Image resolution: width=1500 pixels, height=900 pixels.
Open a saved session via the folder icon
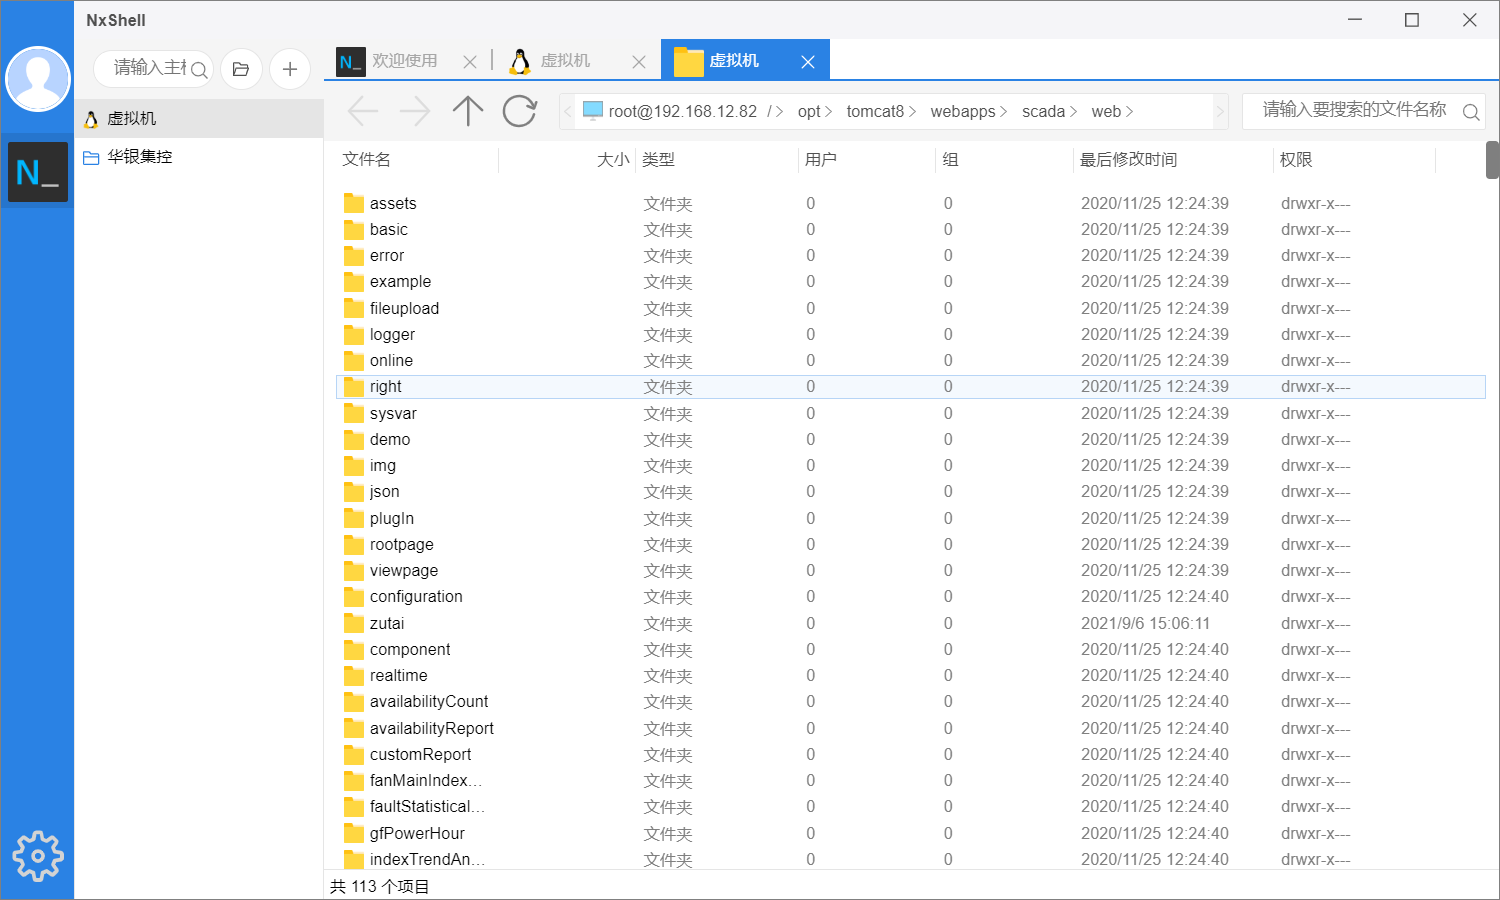pyautogui.click(x=241, y=69)
